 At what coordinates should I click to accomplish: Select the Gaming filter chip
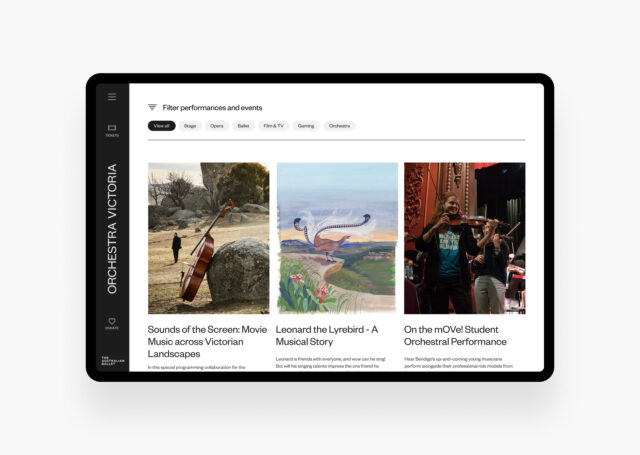306,126
